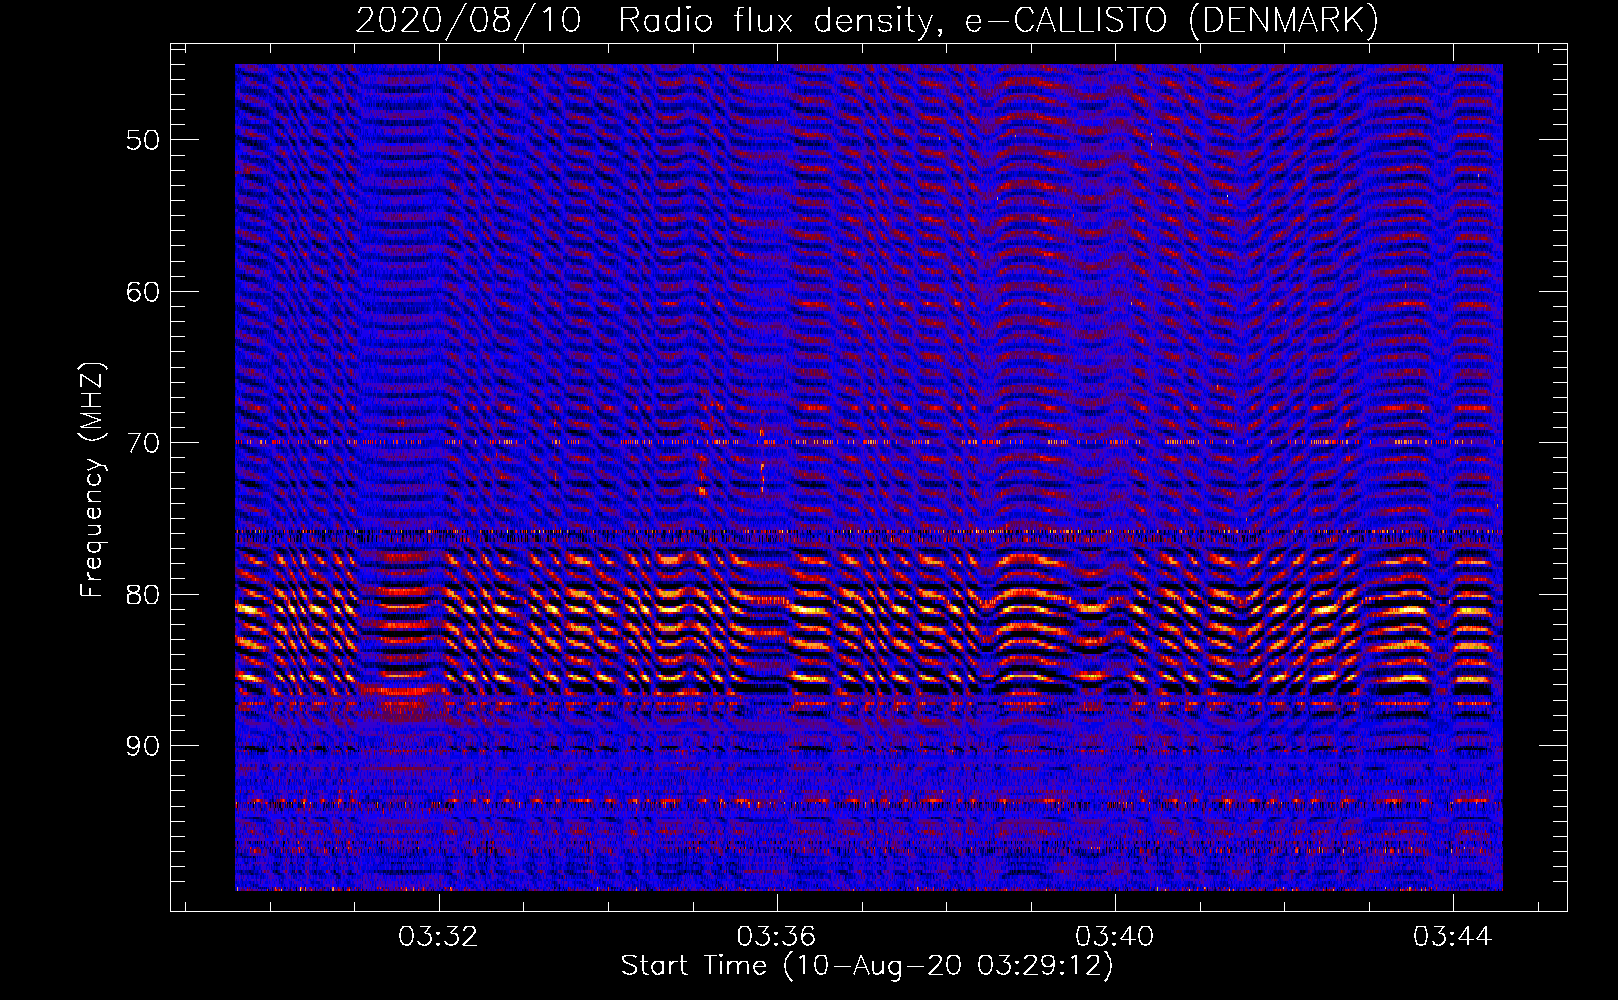
Task: Click the 60 MHz frequency tick label
Action: click(x=143, y=292)
